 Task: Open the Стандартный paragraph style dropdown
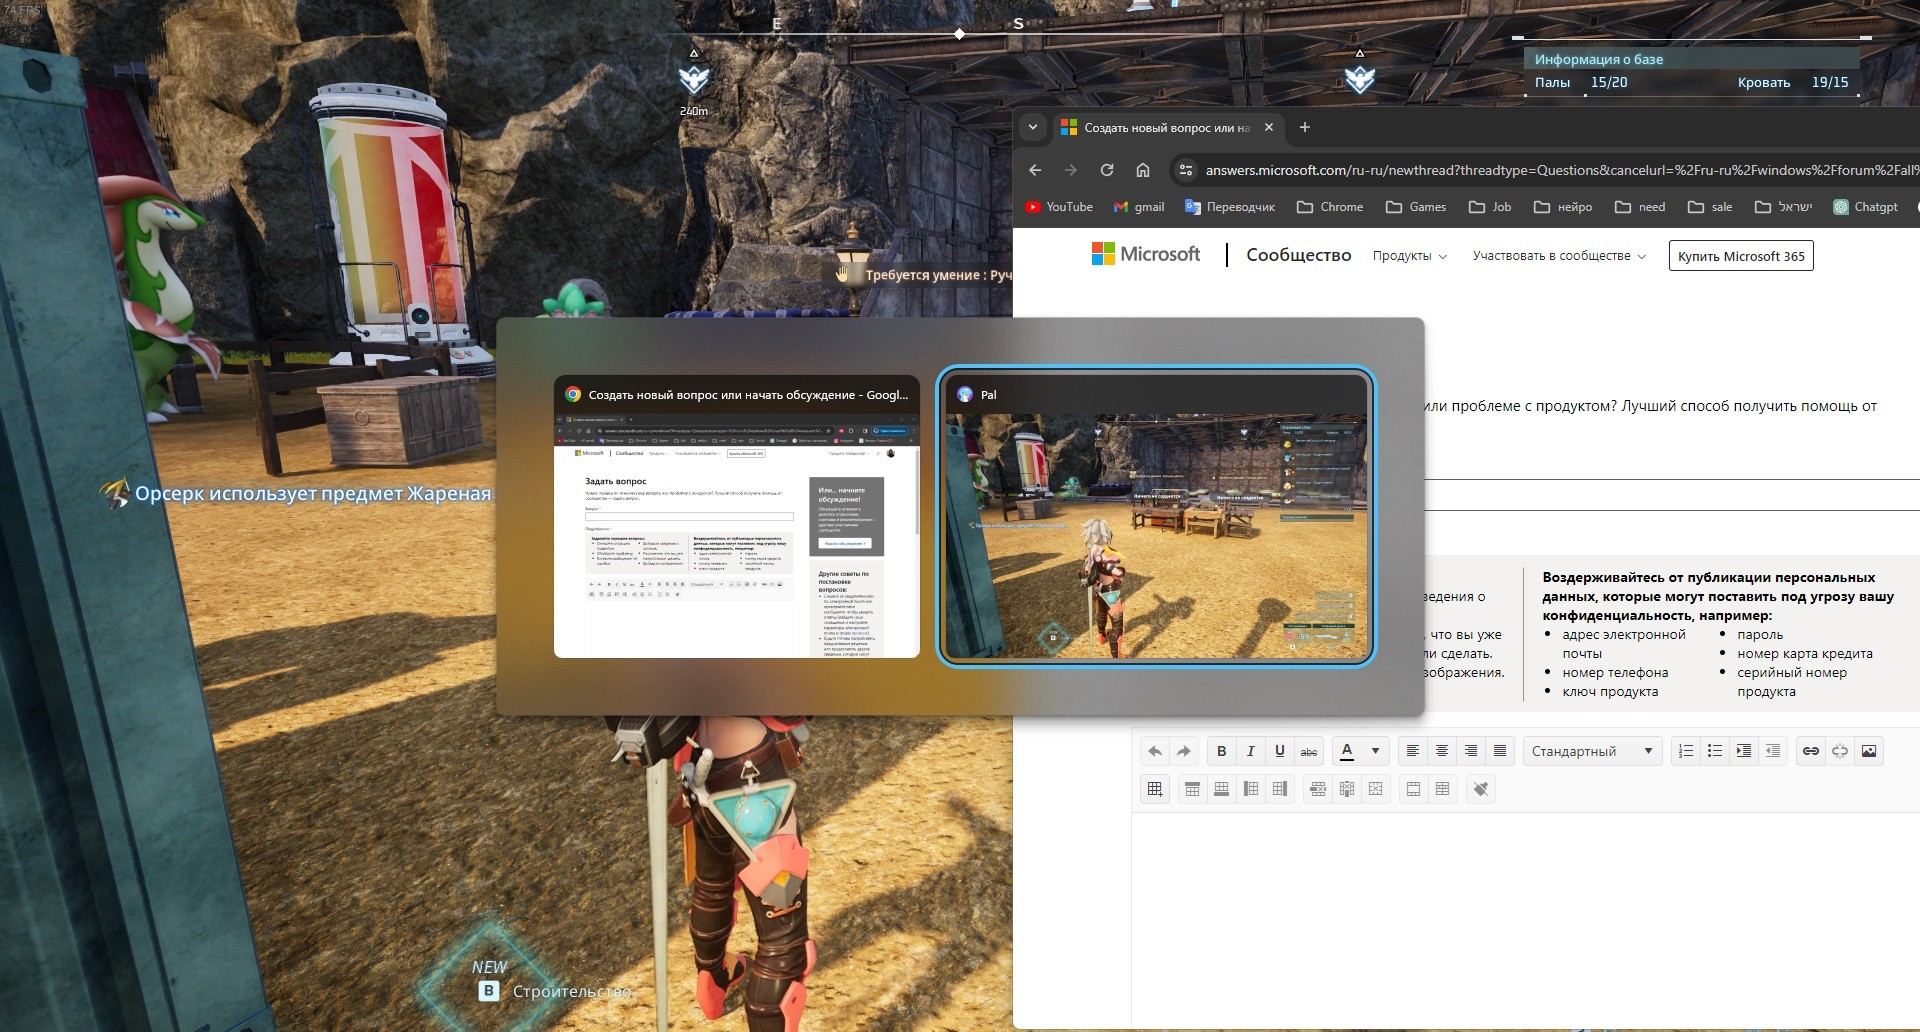click(x=1592, y=751)
